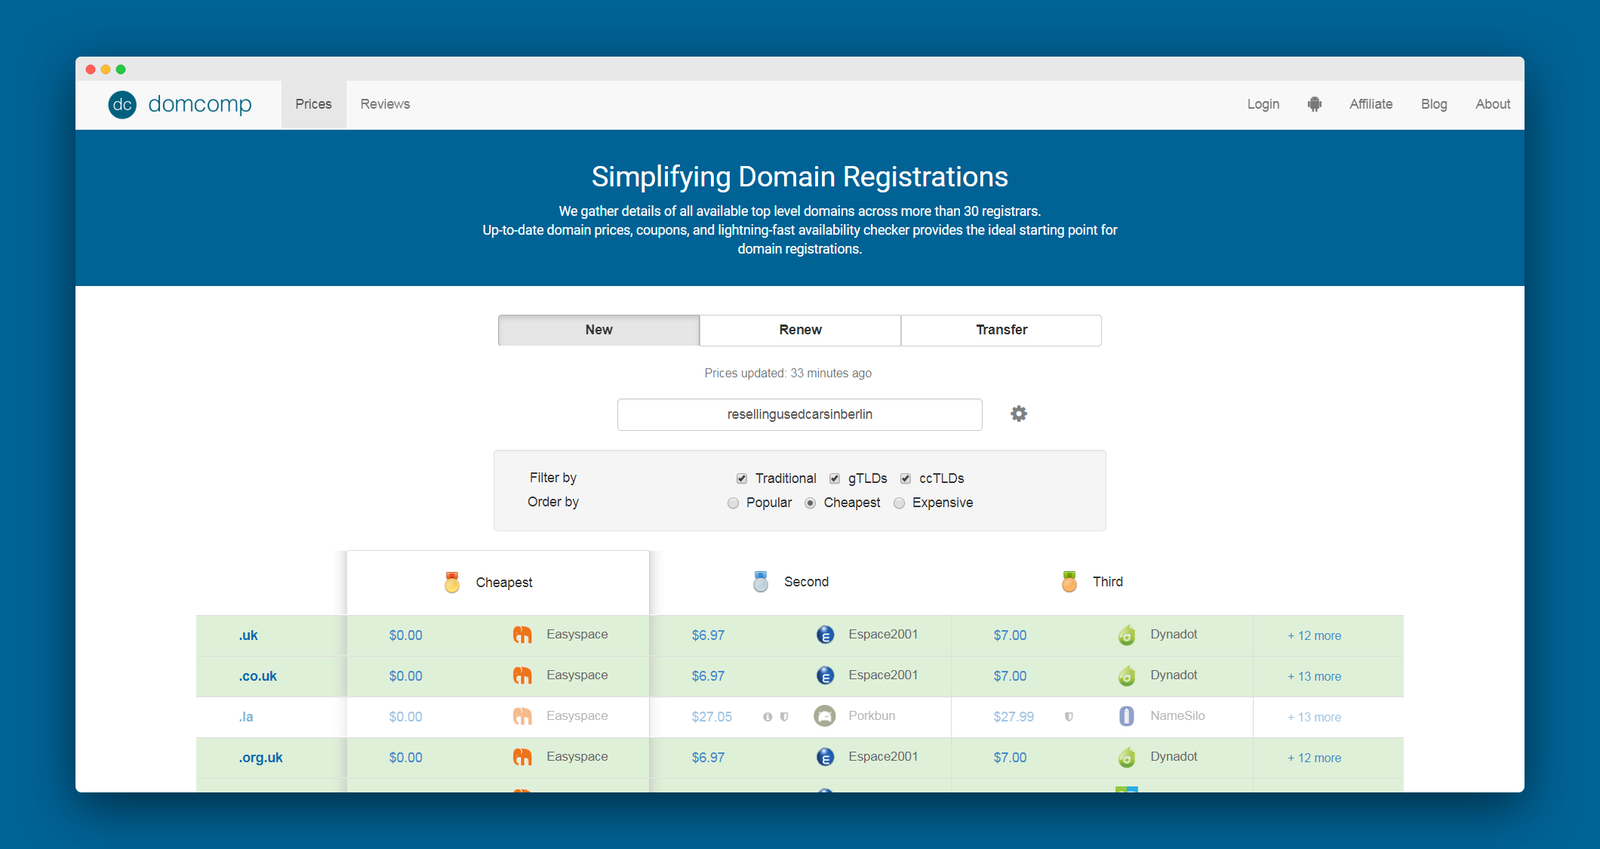Image resolution: width=1600 pixels, height=849 pixels.
Task: Select Cheapest order radio button
Action: 810,503
